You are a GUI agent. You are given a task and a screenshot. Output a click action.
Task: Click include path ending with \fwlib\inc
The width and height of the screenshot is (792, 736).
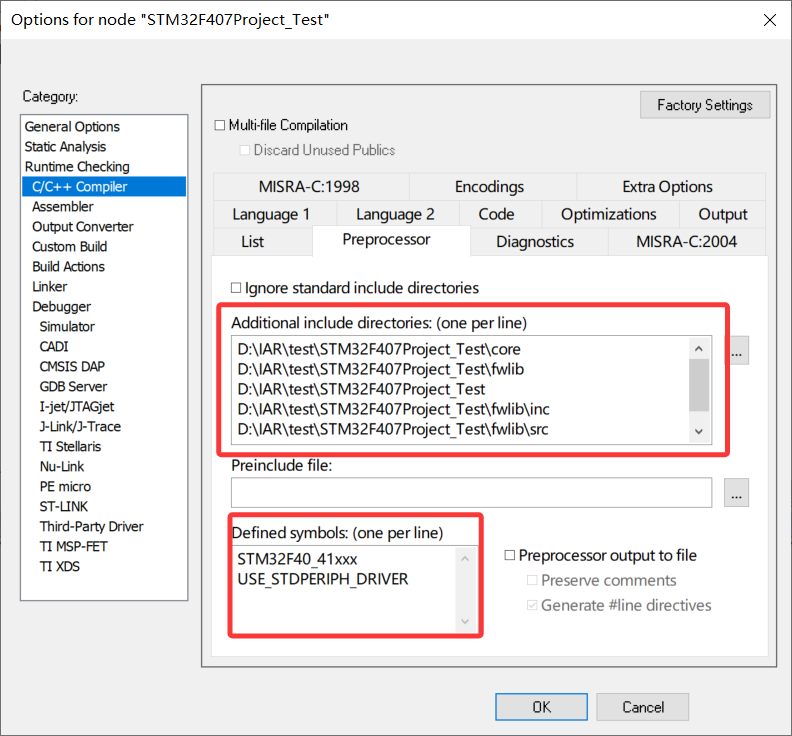[x=393, y=409]
